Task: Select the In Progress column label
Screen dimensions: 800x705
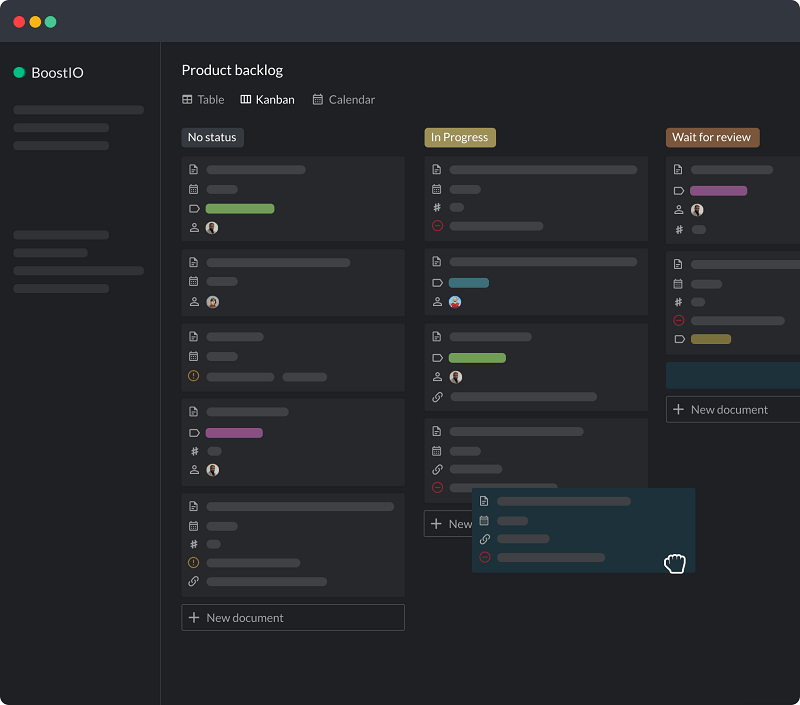Action: coord(459,138)
